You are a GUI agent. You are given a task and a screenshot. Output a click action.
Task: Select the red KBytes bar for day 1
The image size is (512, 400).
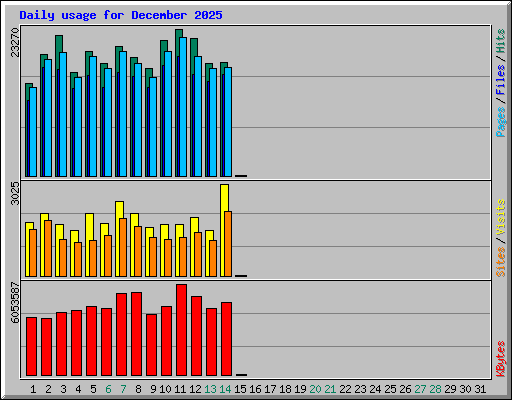31,347
